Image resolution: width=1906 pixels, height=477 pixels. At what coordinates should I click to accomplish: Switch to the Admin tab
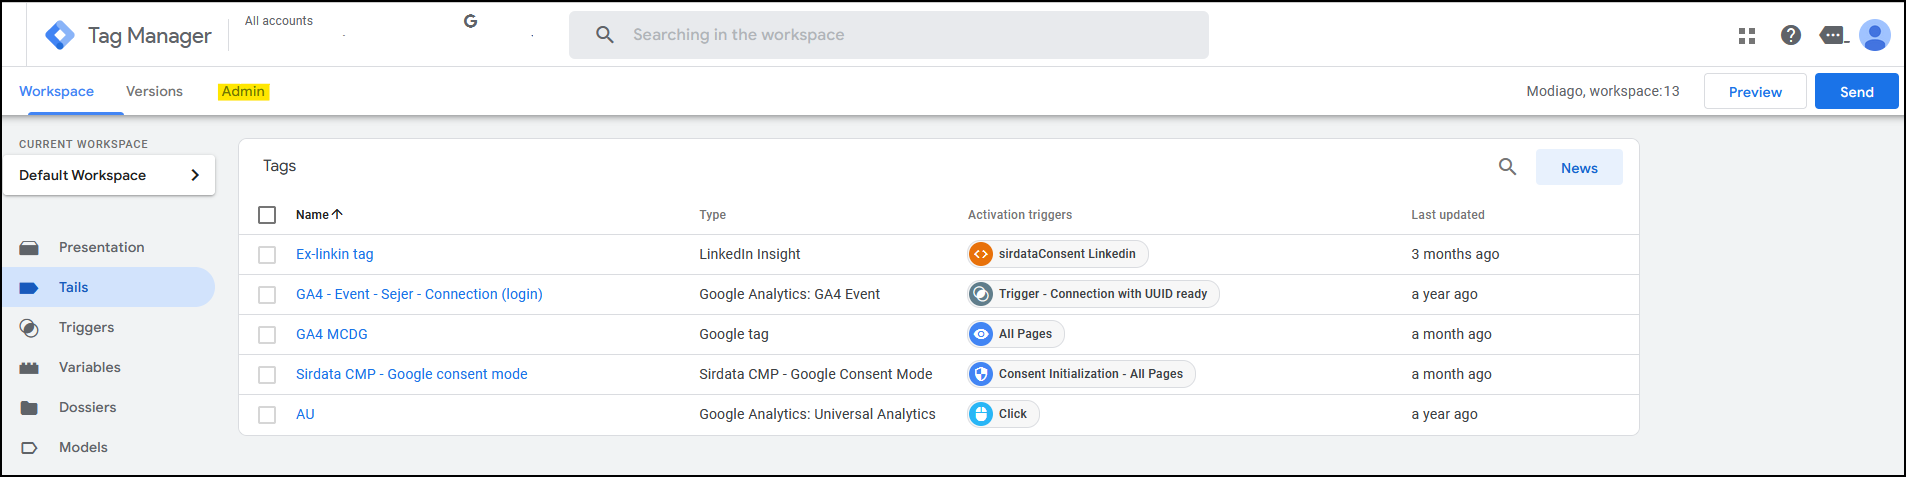coord(243,91)
